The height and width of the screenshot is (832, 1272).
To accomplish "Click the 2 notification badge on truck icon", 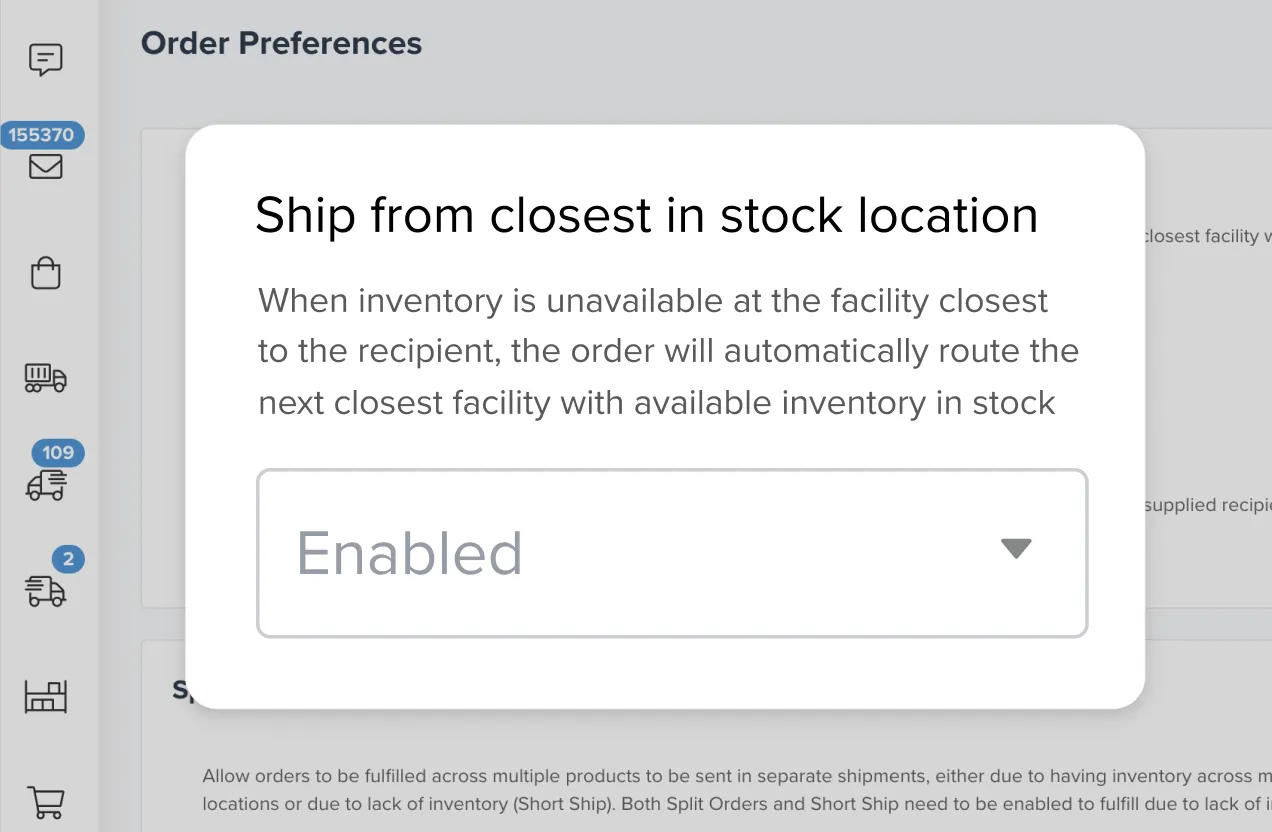I will [x=68, y=560].
